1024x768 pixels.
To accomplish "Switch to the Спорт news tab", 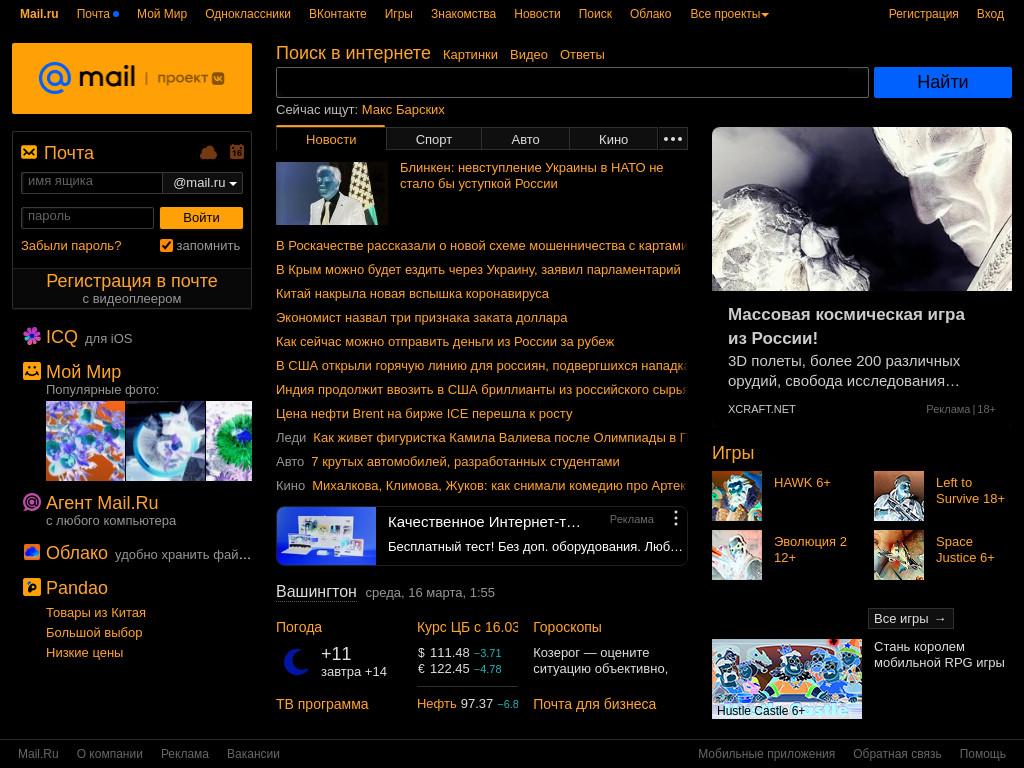I will pyautogui.click(x=434, y=139).
